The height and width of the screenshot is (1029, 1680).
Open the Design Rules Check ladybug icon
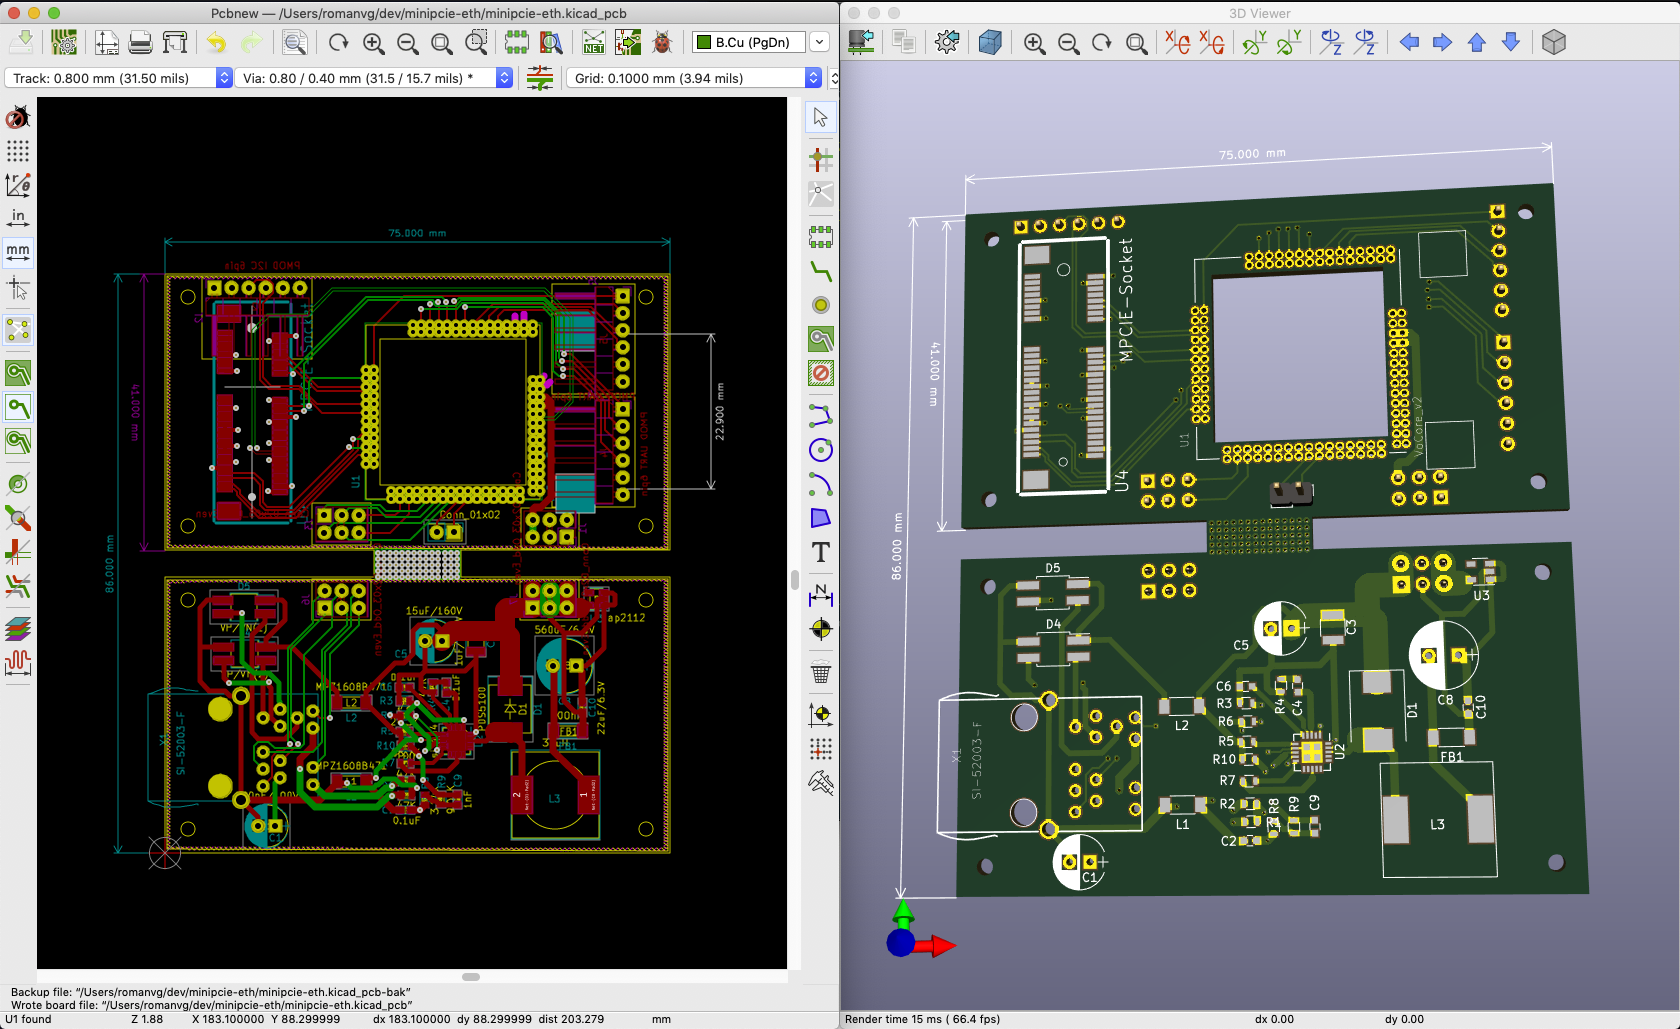point(662,42)
